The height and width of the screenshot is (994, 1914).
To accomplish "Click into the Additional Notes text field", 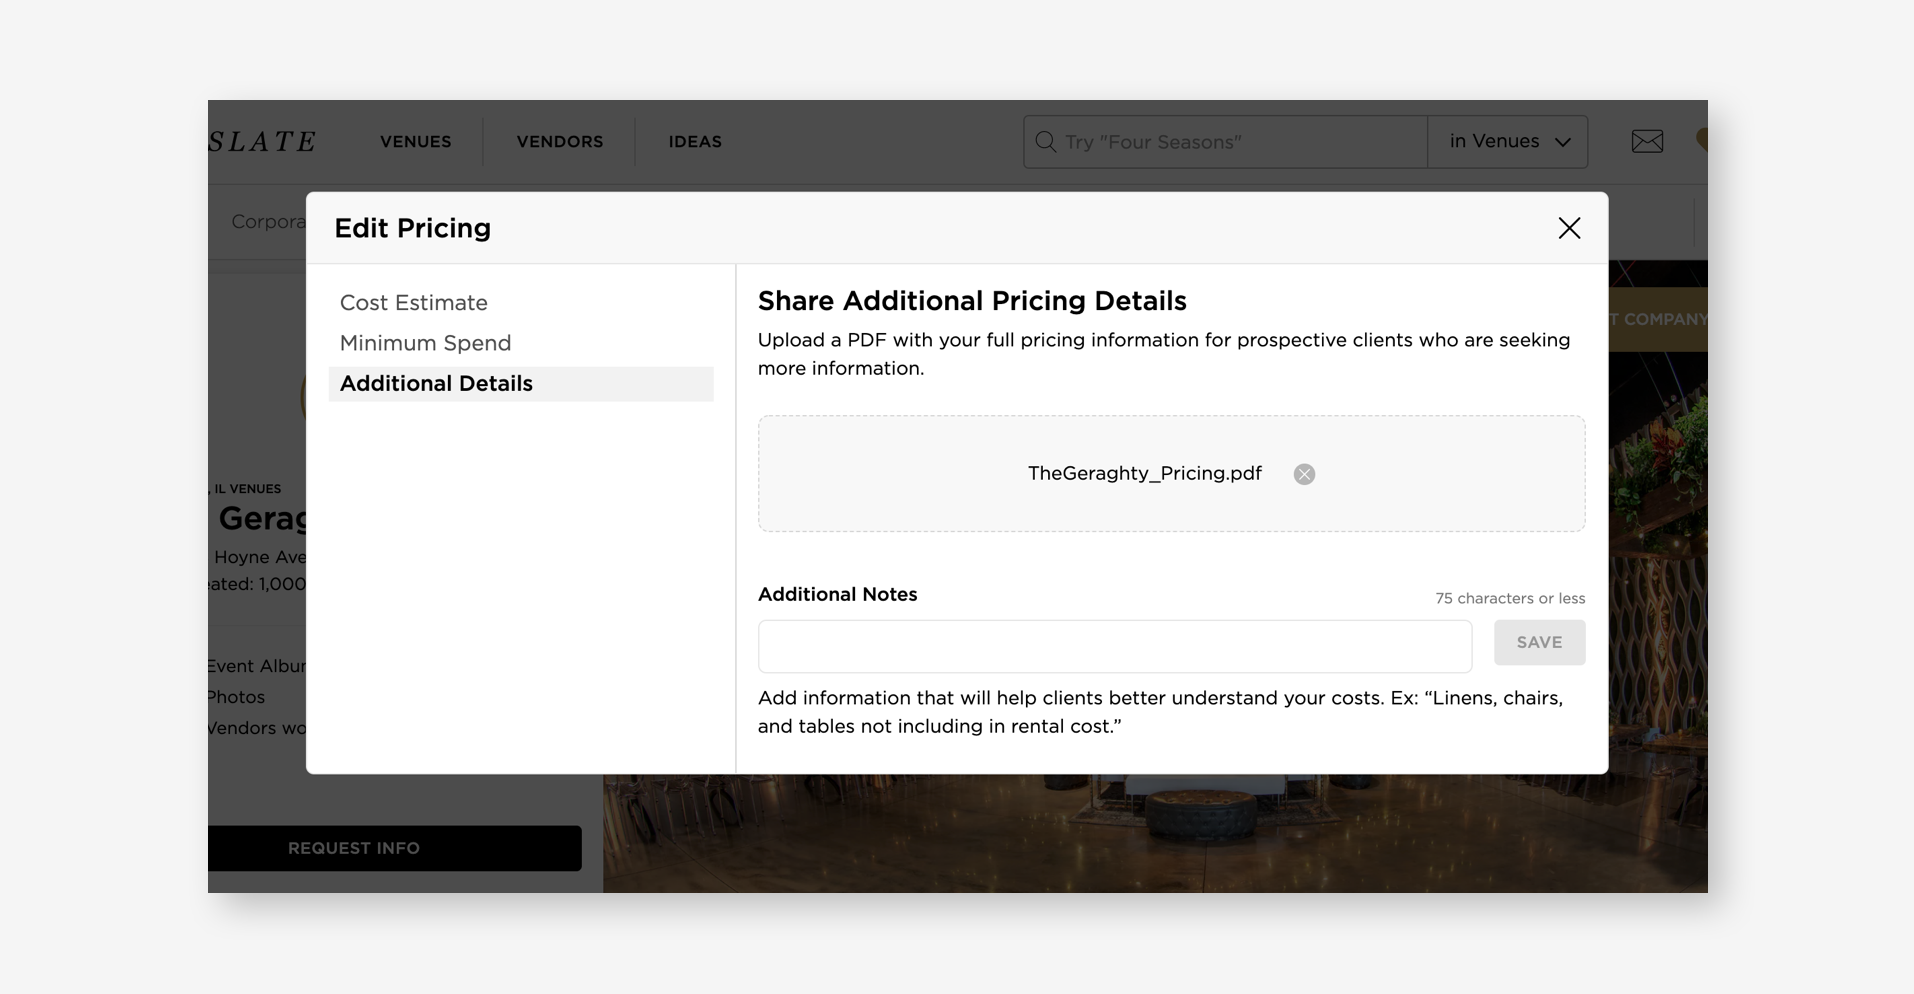I will tap(1114, 646).
